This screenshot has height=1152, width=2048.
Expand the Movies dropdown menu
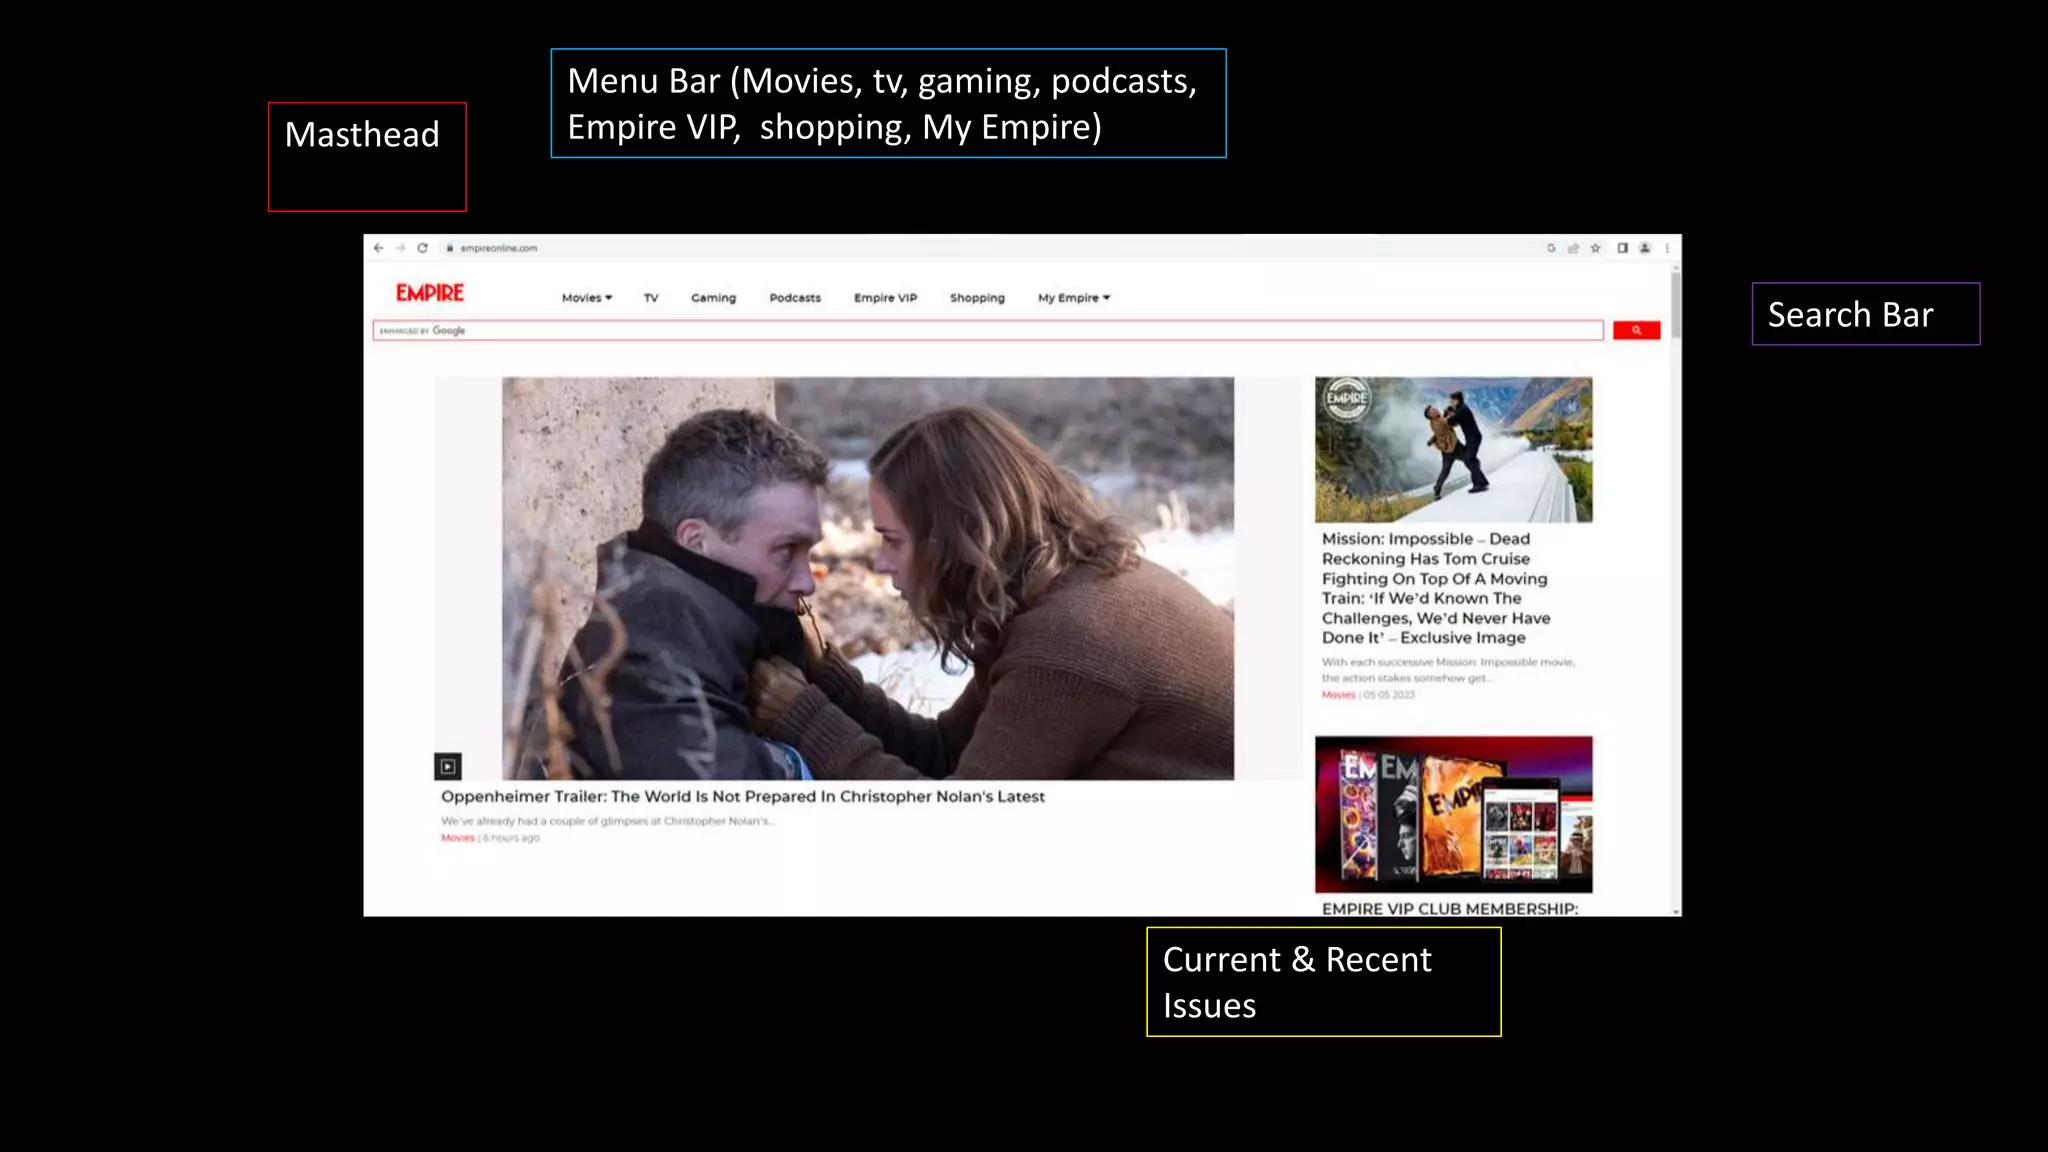pyautogui.click(x=586, y=298)
